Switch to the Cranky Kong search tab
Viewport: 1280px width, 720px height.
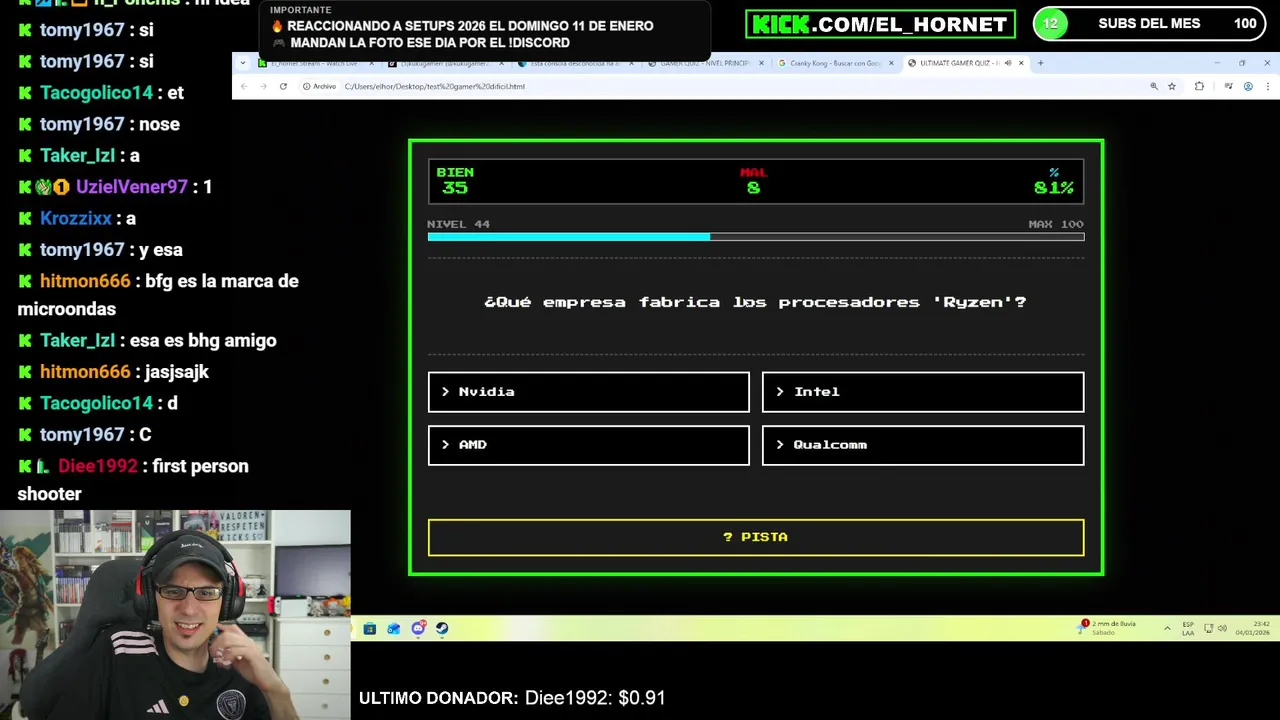click(x=836, y=63)
